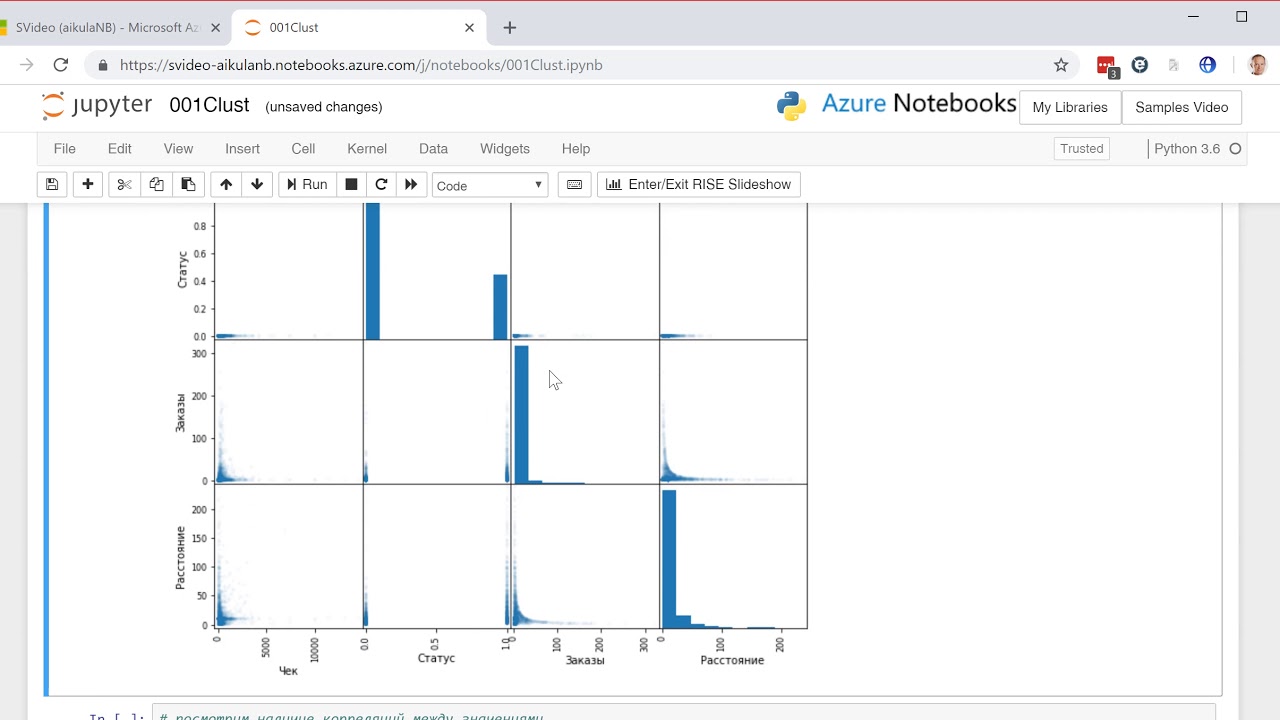The image size is (1280, 720).
Task: Interrupt the kernel with the stop icon
Action: pyautogui.click(x=351, y=185)
